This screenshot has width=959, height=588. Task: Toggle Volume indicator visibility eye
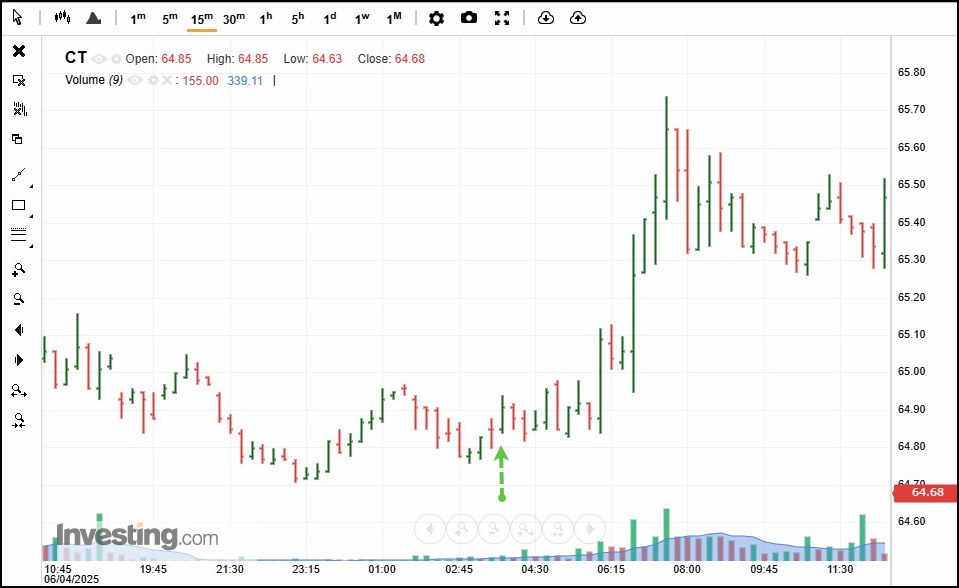click(135, 80)
